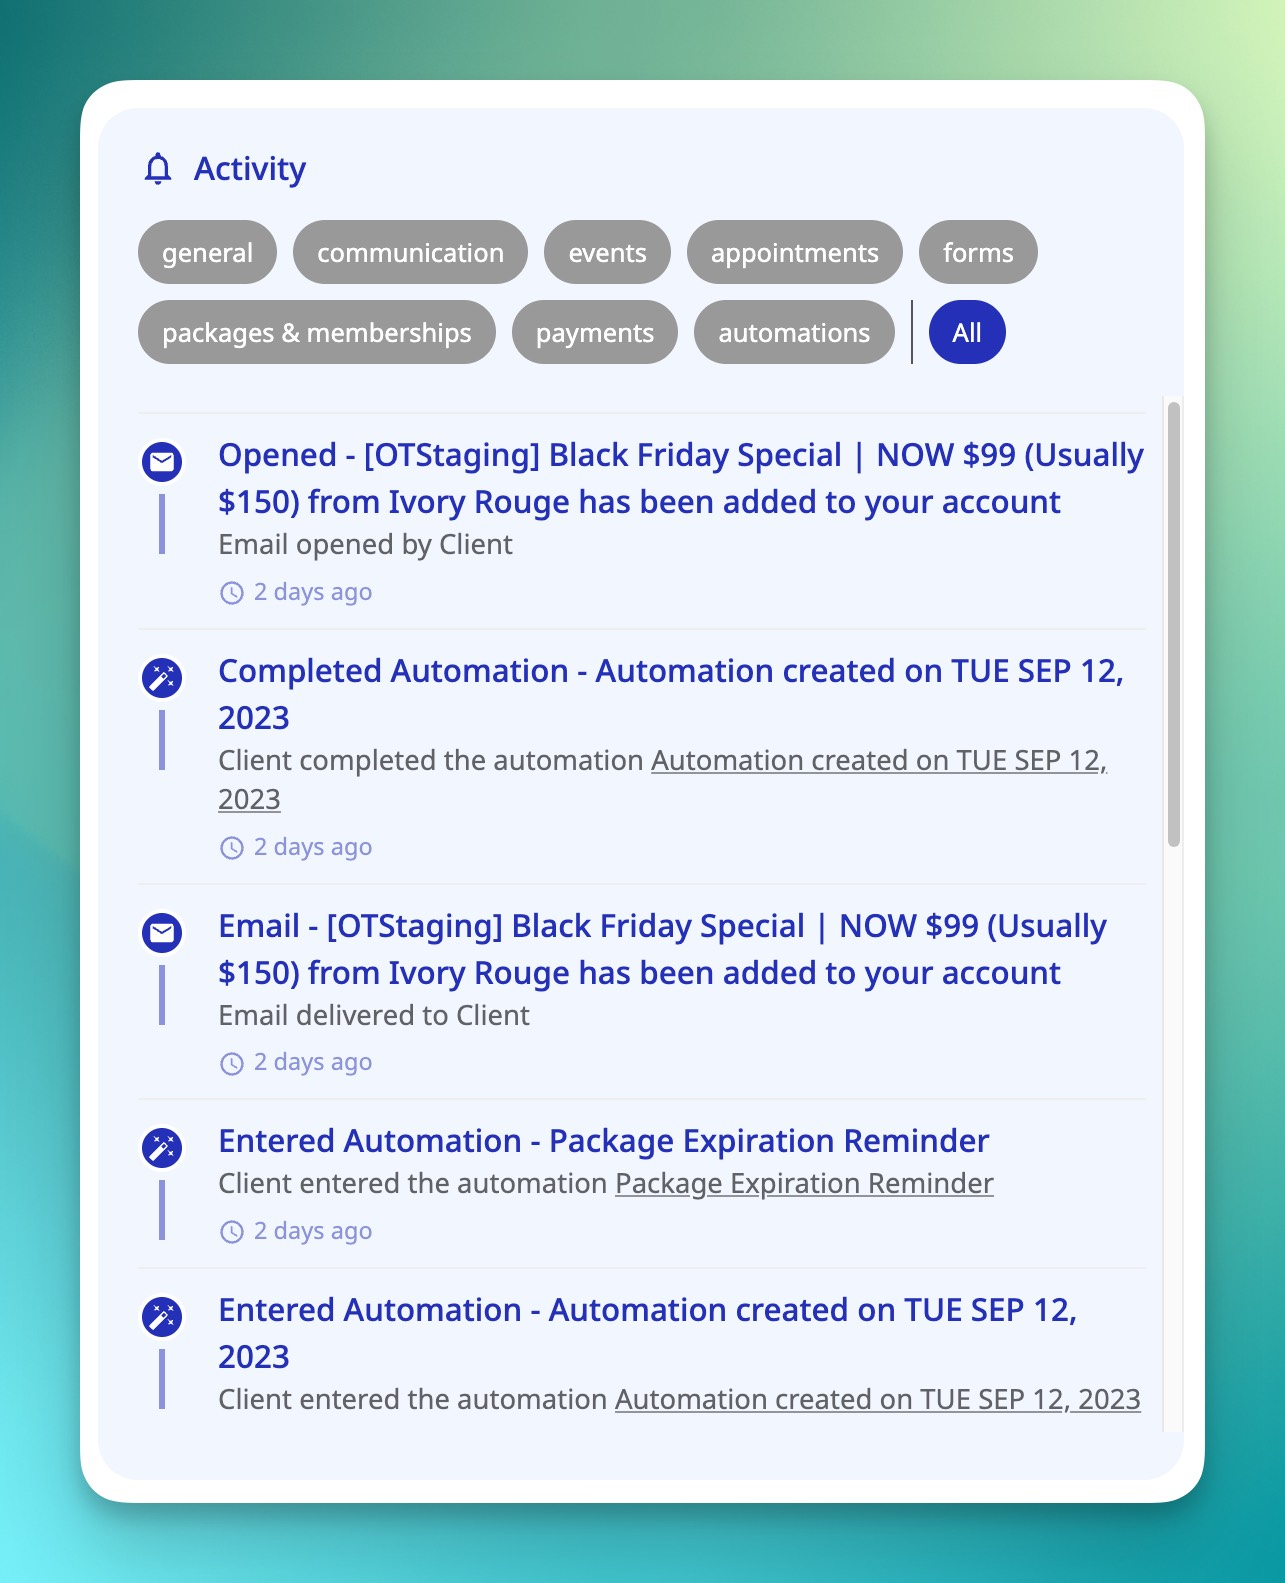Filter by automations
Viewport: 1285px width, 1583px height.
click(794, 333)
